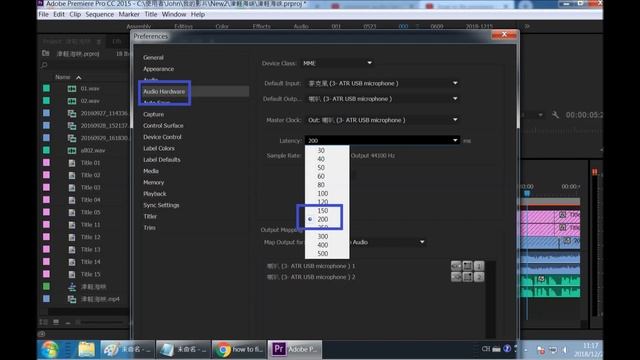Select Capture preferences category
Viewport: 640px width, 360px height.
153,114
